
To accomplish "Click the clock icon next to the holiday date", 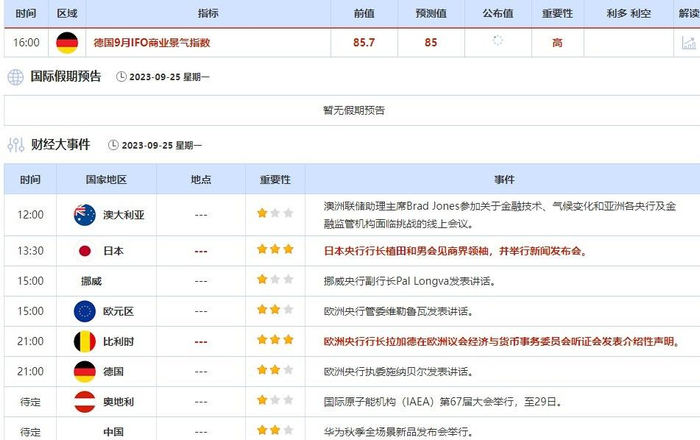I will [121, 77].
